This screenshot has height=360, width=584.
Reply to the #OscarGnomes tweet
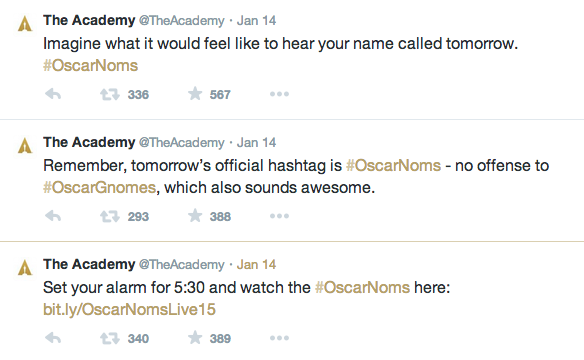53,216
